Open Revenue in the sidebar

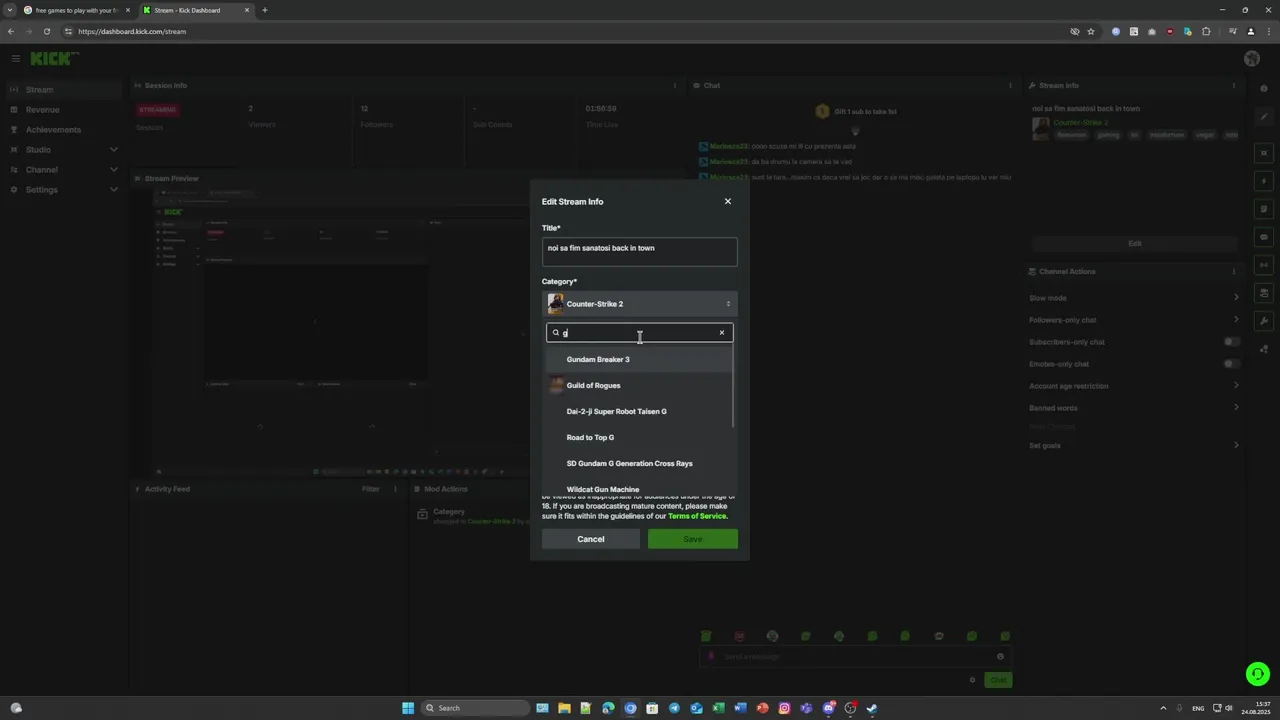tap(64, 110)
